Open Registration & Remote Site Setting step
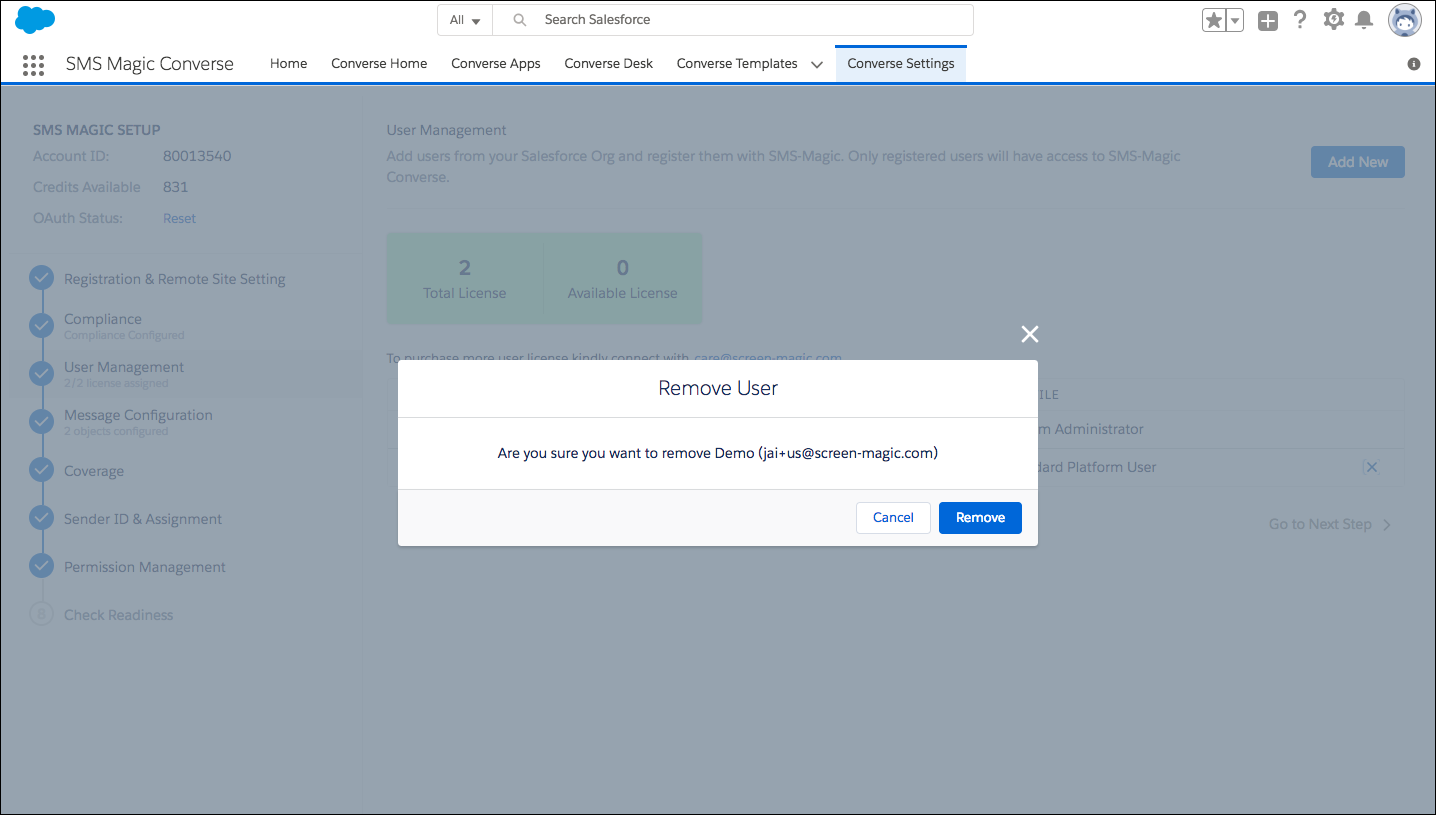 pyautogui.click(x=174, y=279)
